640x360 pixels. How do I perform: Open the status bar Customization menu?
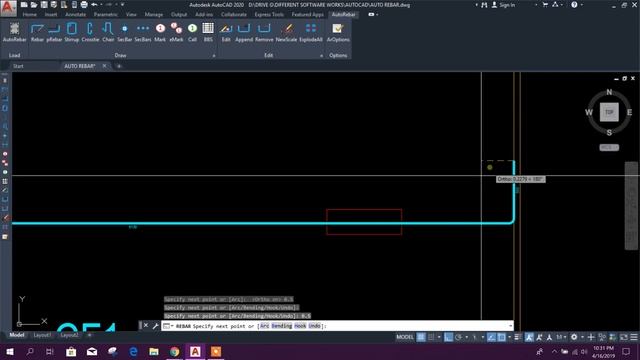(634, 337)
